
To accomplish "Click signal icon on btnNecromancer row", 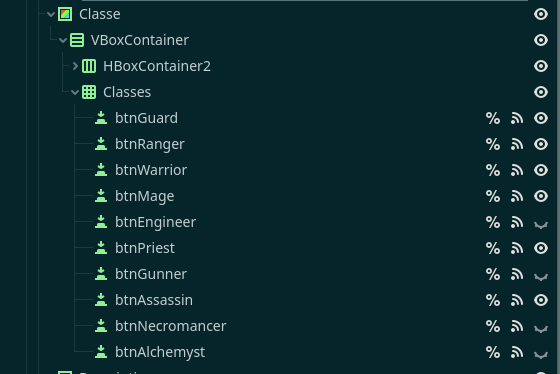I will (x=517, y=326).
